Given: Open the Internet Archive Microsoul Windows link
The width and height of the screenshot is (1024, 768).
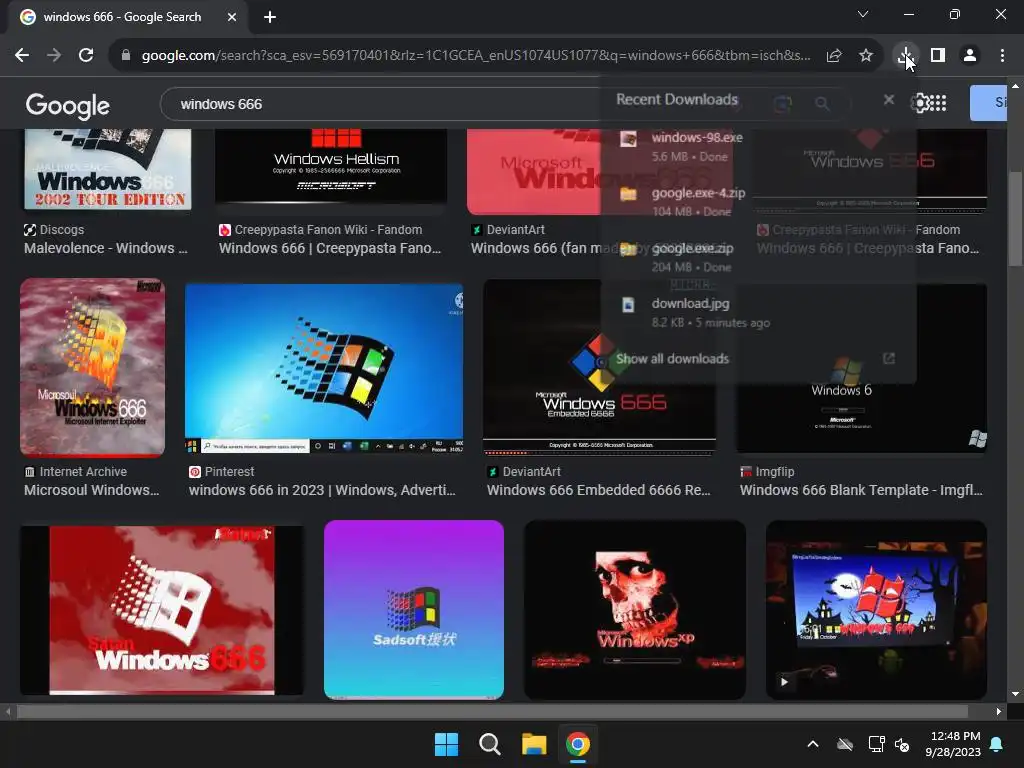Looking at the screenshot, I should coord(91,481).
